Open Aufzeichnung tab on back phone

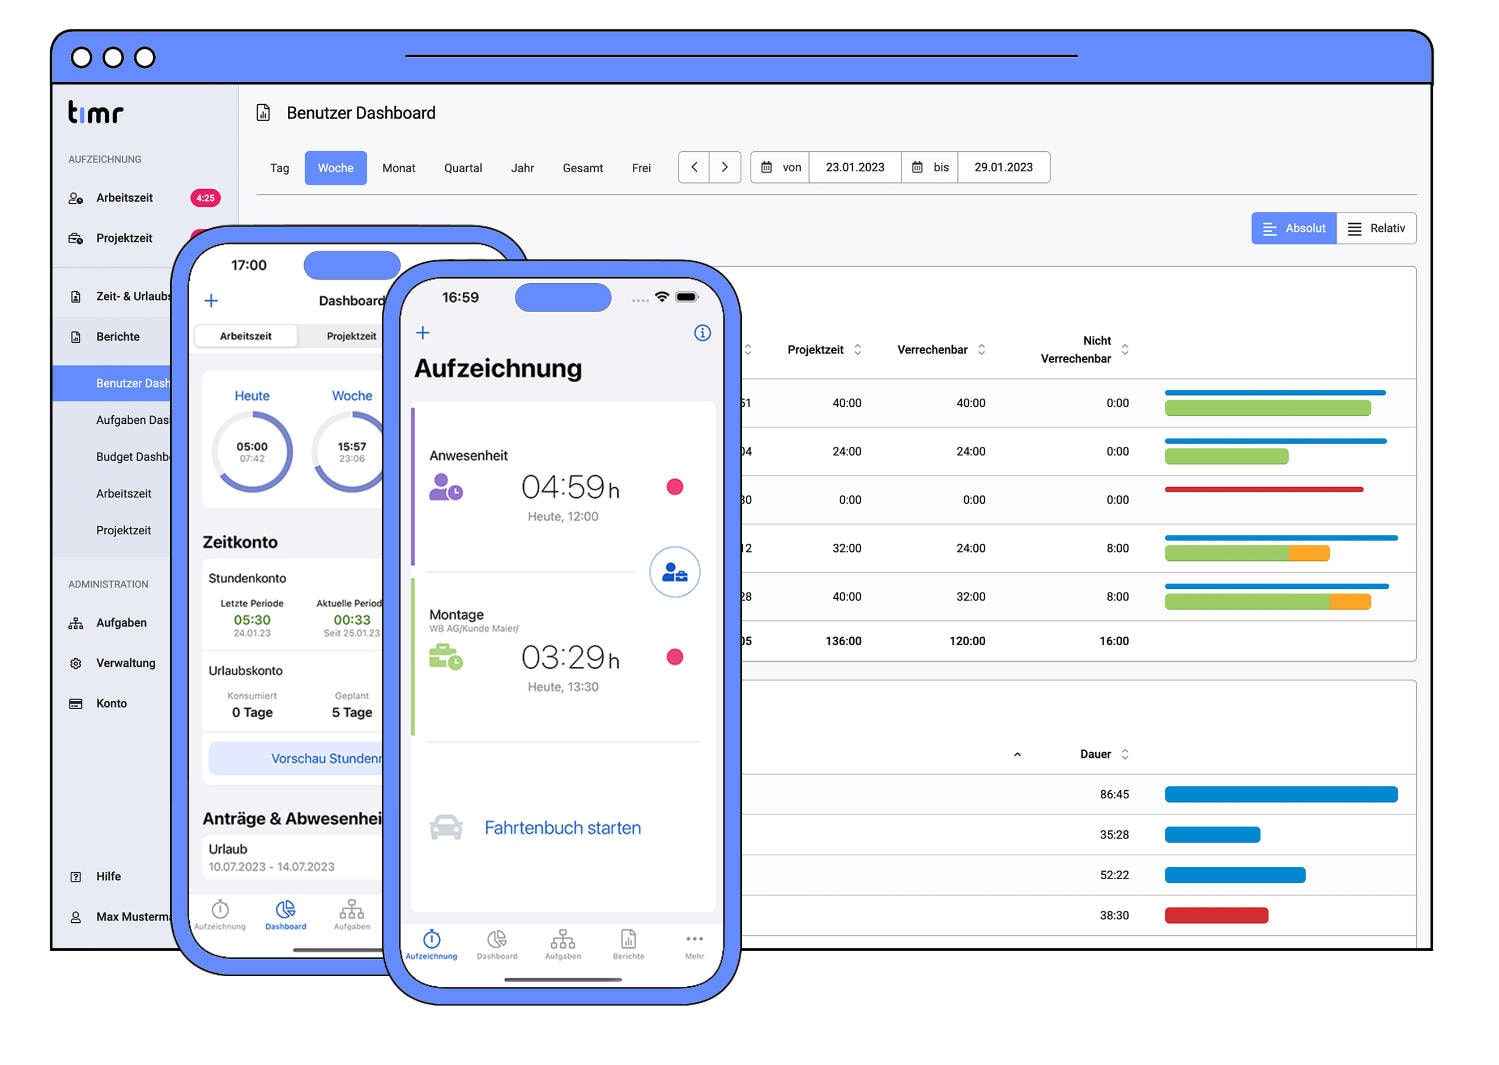point(220,915)
